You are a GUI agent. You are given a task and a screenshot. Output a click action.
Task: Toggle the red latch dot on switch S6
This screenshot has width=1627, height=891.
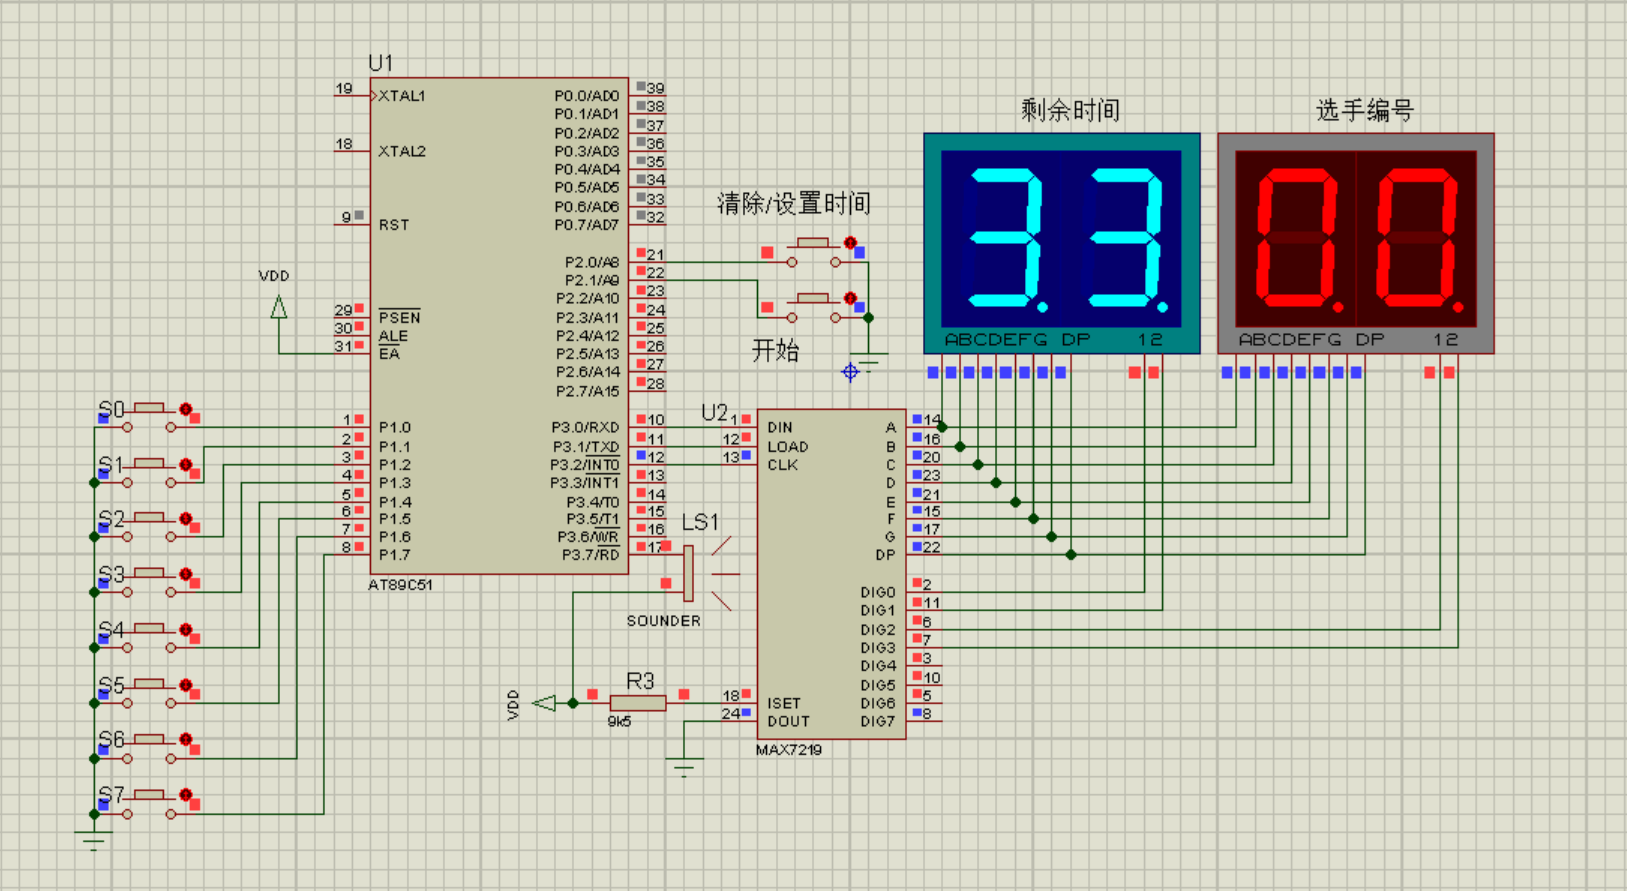pos(186,740)
